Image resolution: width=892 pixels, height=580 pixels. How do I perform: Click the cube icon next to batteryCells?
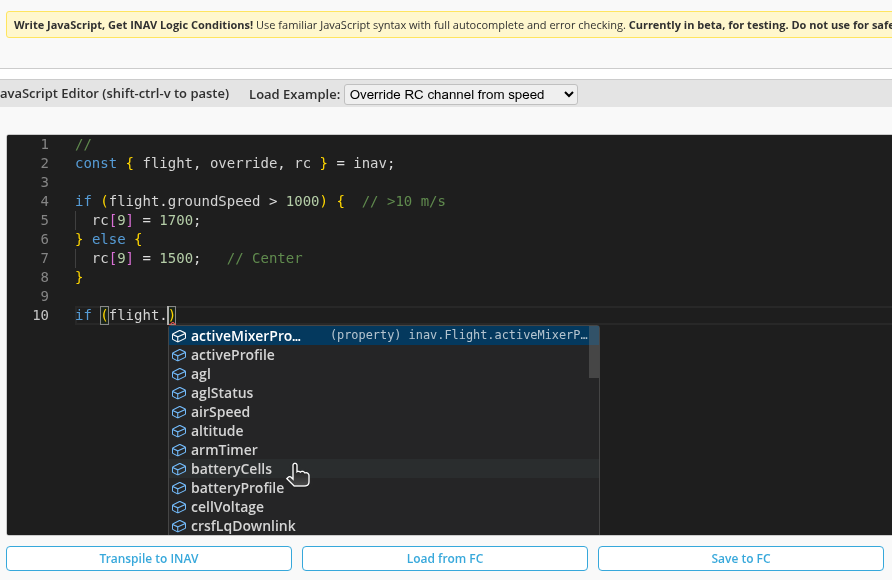point(179,469)
